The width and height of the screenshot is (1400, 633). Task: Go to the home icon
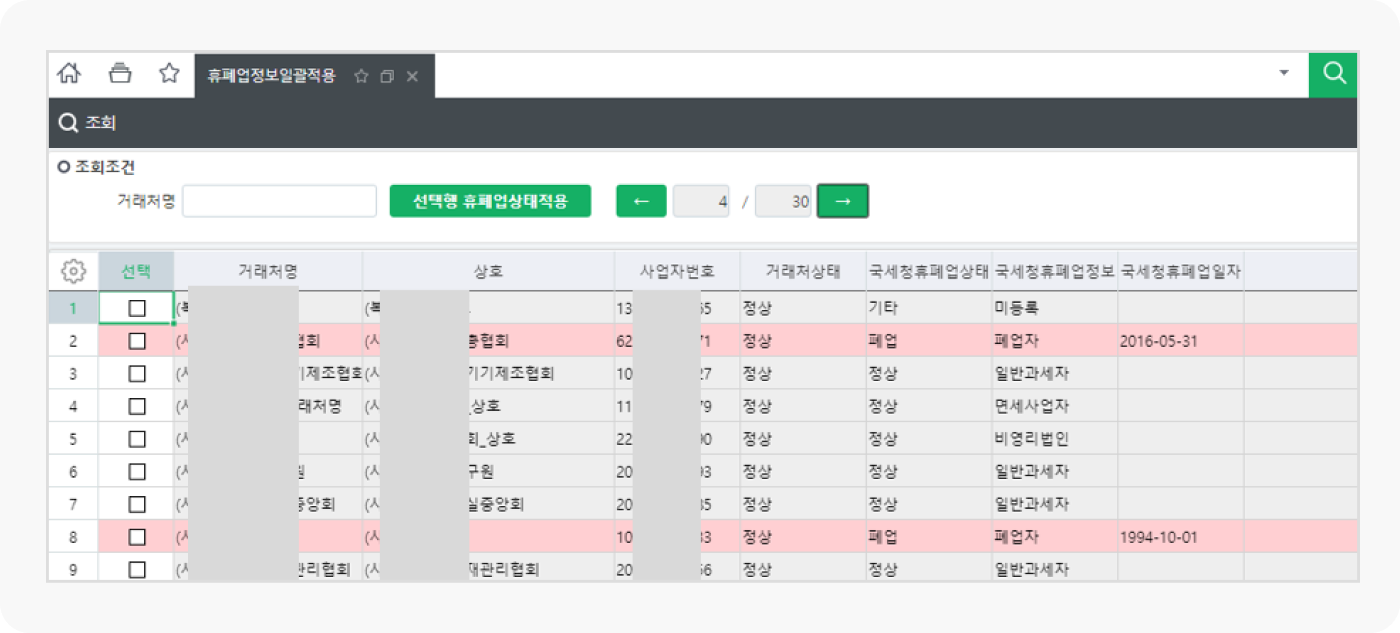point(69,73)
